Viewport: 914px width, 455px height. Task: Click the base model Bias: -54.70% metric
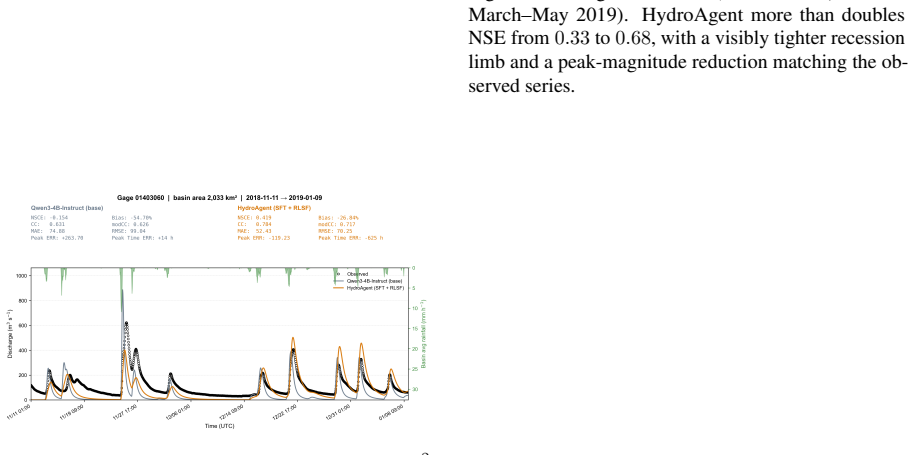[x=132, y=217]
